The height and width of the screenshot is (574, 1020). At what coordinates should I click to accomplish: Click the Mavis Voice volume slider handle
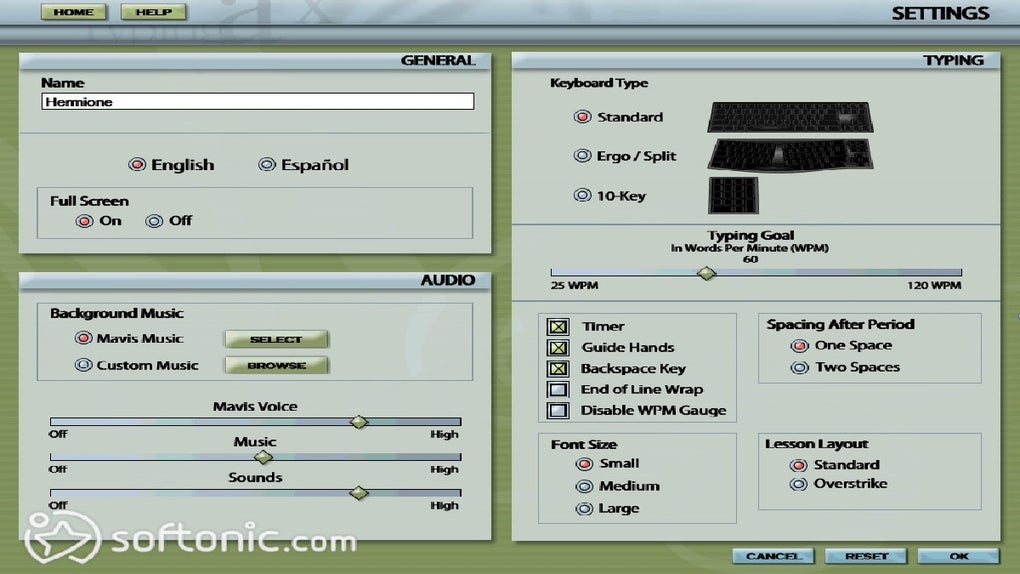[x=358, y=422]
